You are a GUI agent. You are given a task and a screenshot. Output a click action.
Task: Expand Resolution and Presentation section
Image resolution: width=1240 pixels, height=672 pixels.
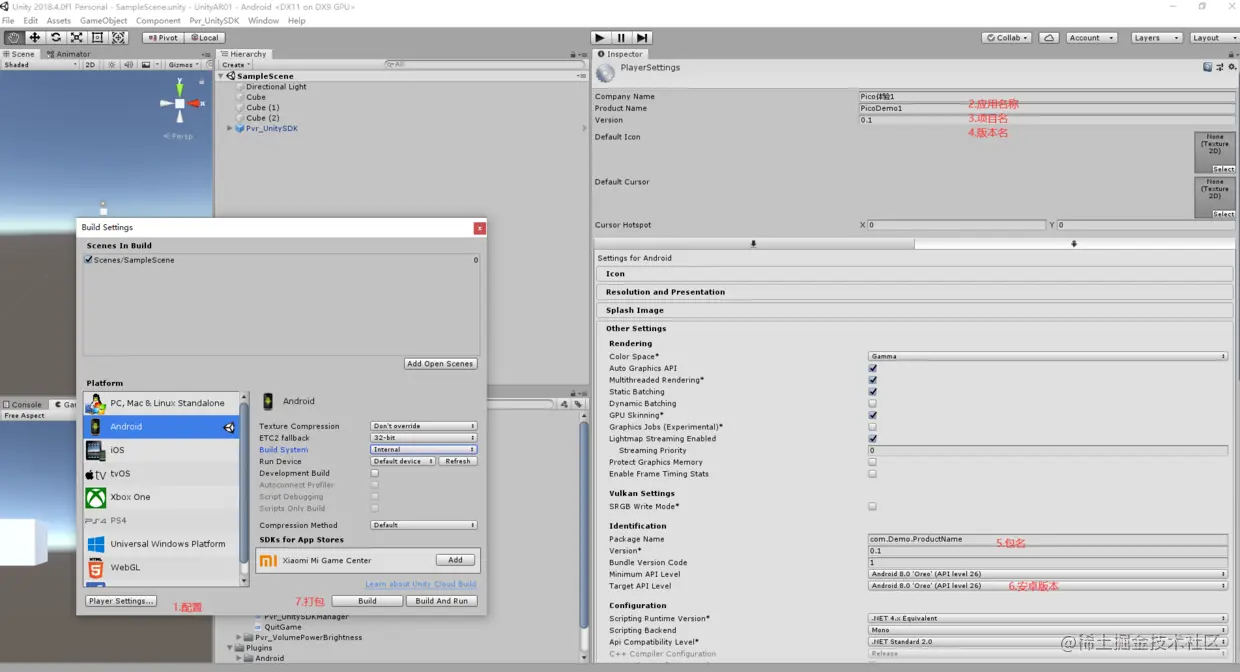[x=914, y=292]
